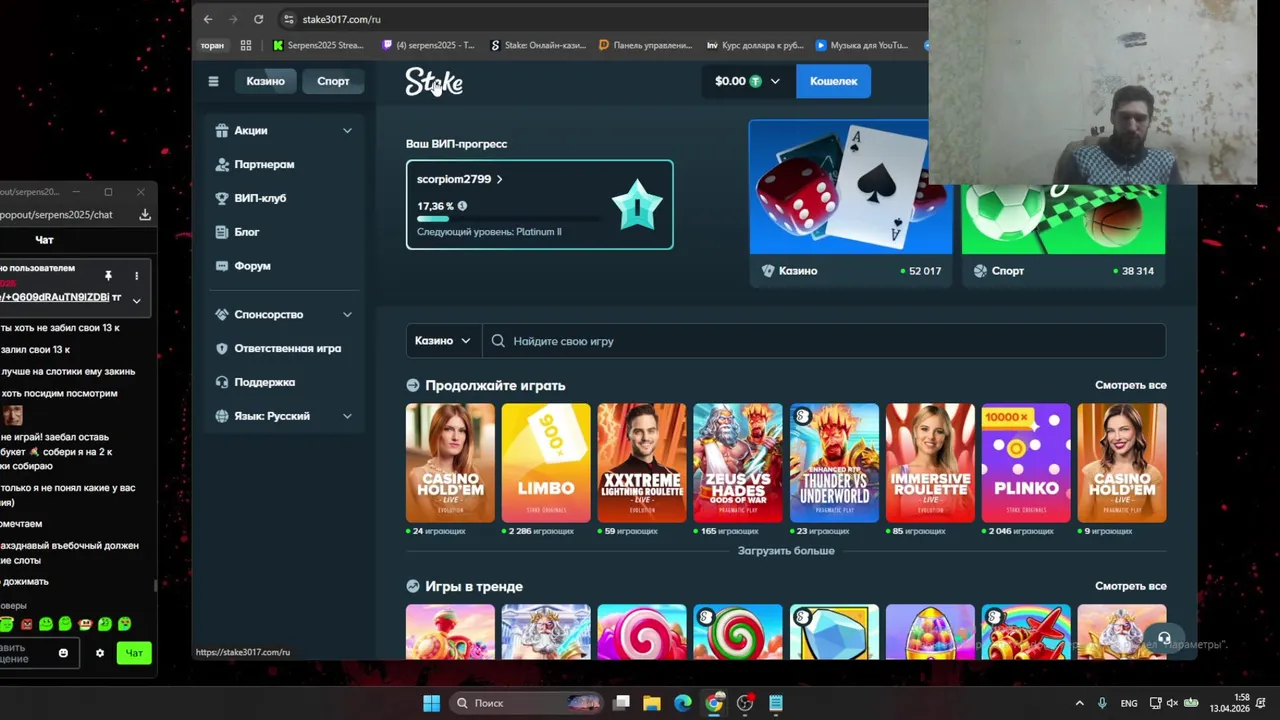
Task: Open Immersive Roulette game thumbnail
Action: [930, 463]
